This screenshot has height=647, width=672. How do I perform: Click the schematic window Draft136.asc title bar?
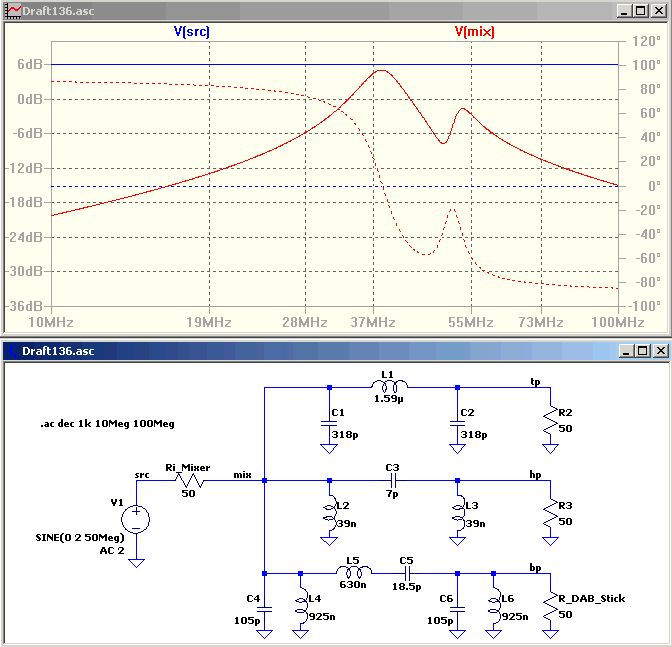pyautogui.click(x=336, y=351)
